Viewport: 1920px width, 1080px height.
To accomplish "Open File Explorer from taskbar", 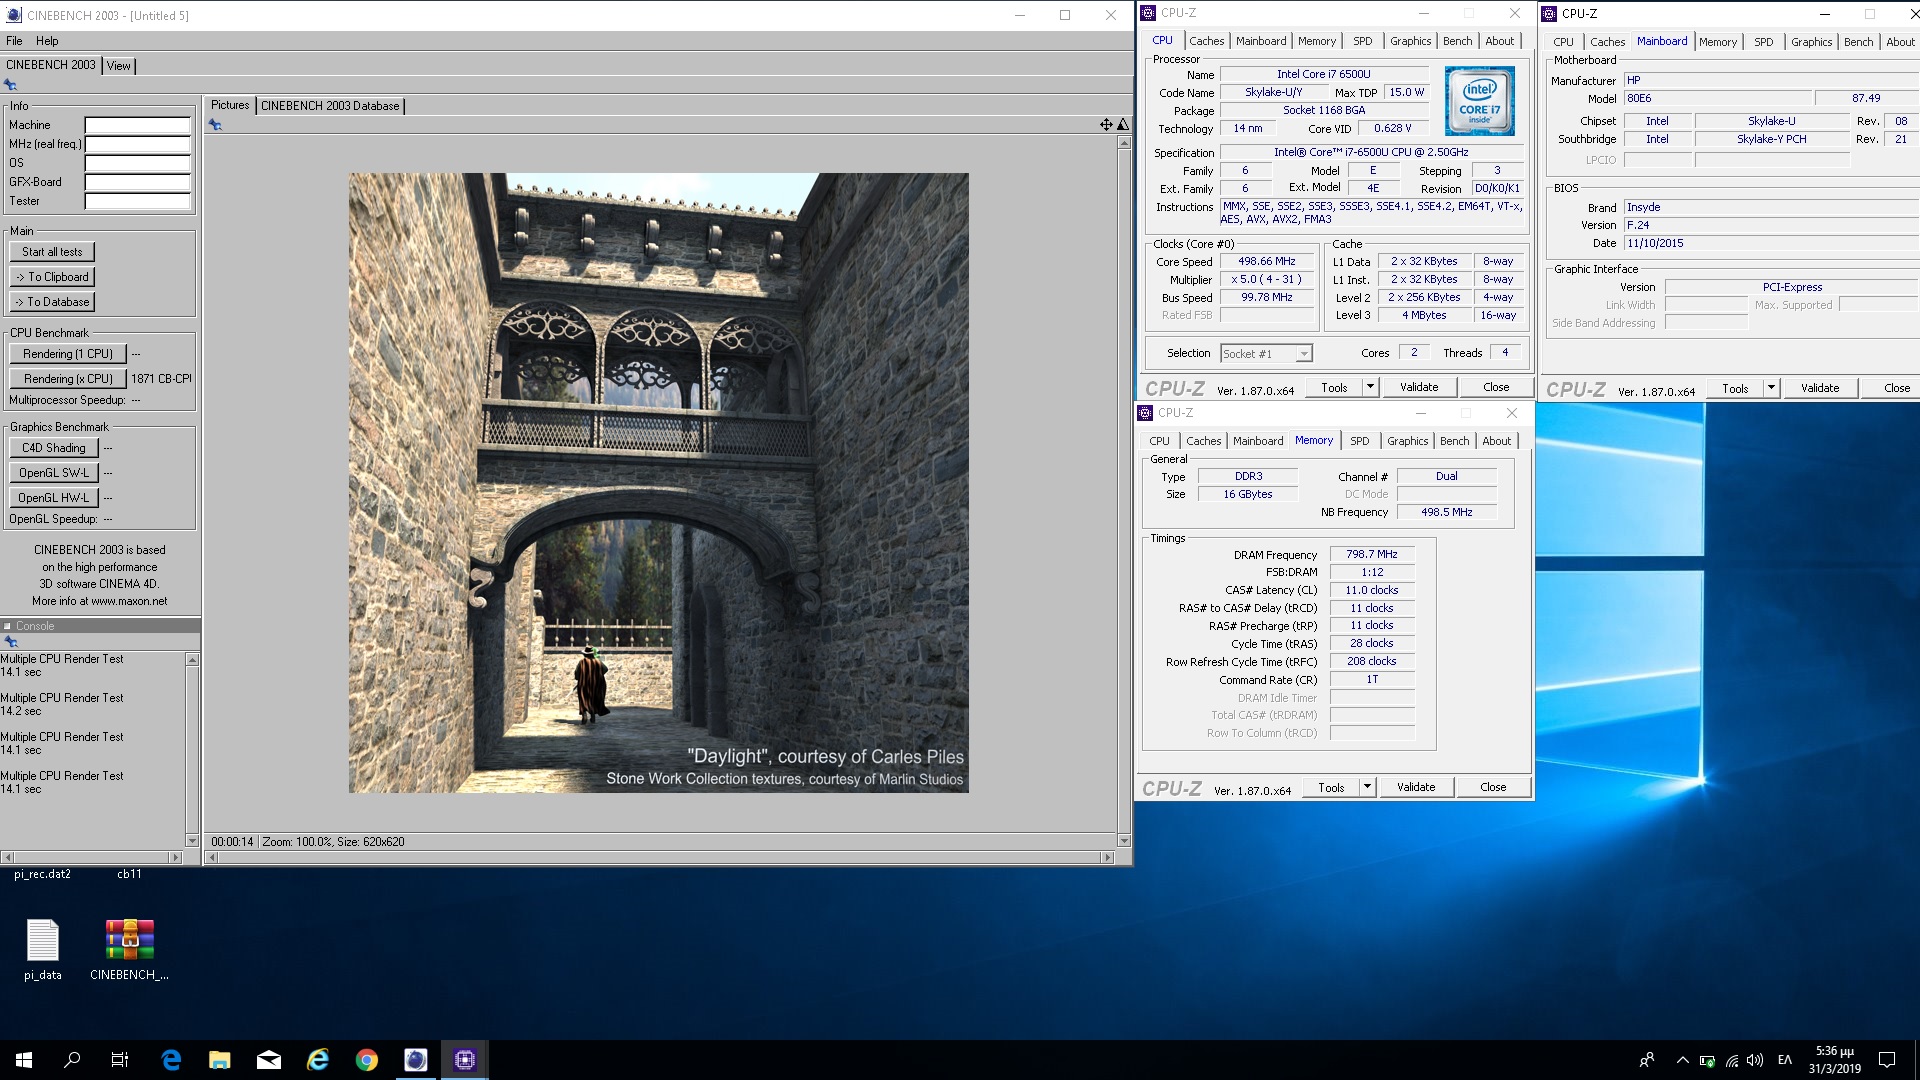I will pos(220,1060).
